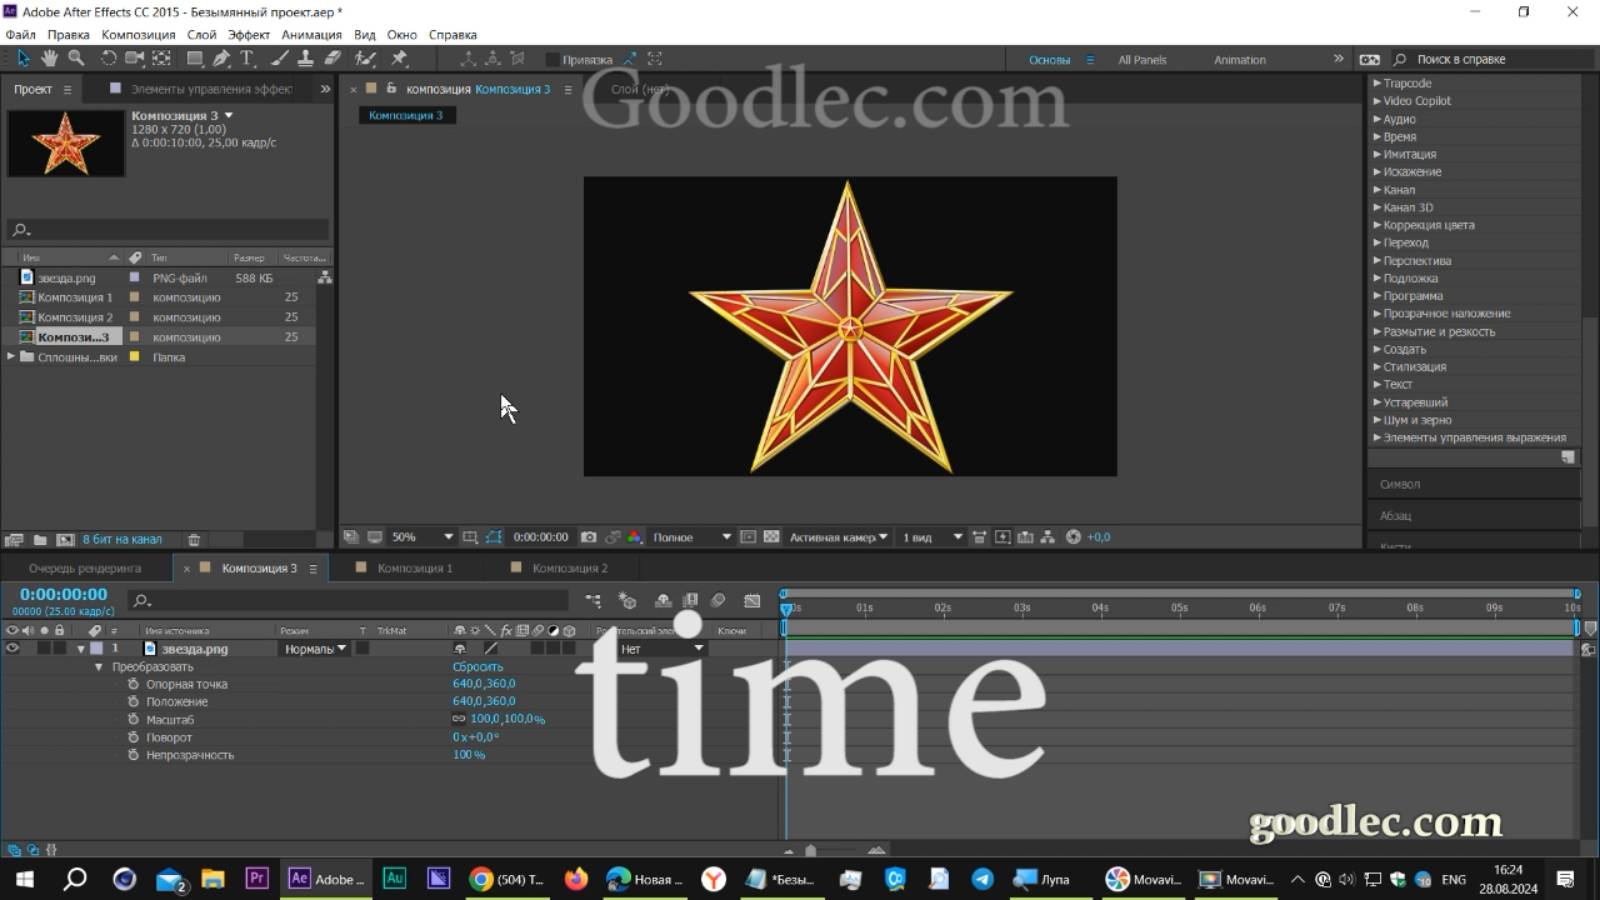Viewport: 1600px width, 900px height.
Task: Open the Файл menu
Action: (x=20, y=34)
